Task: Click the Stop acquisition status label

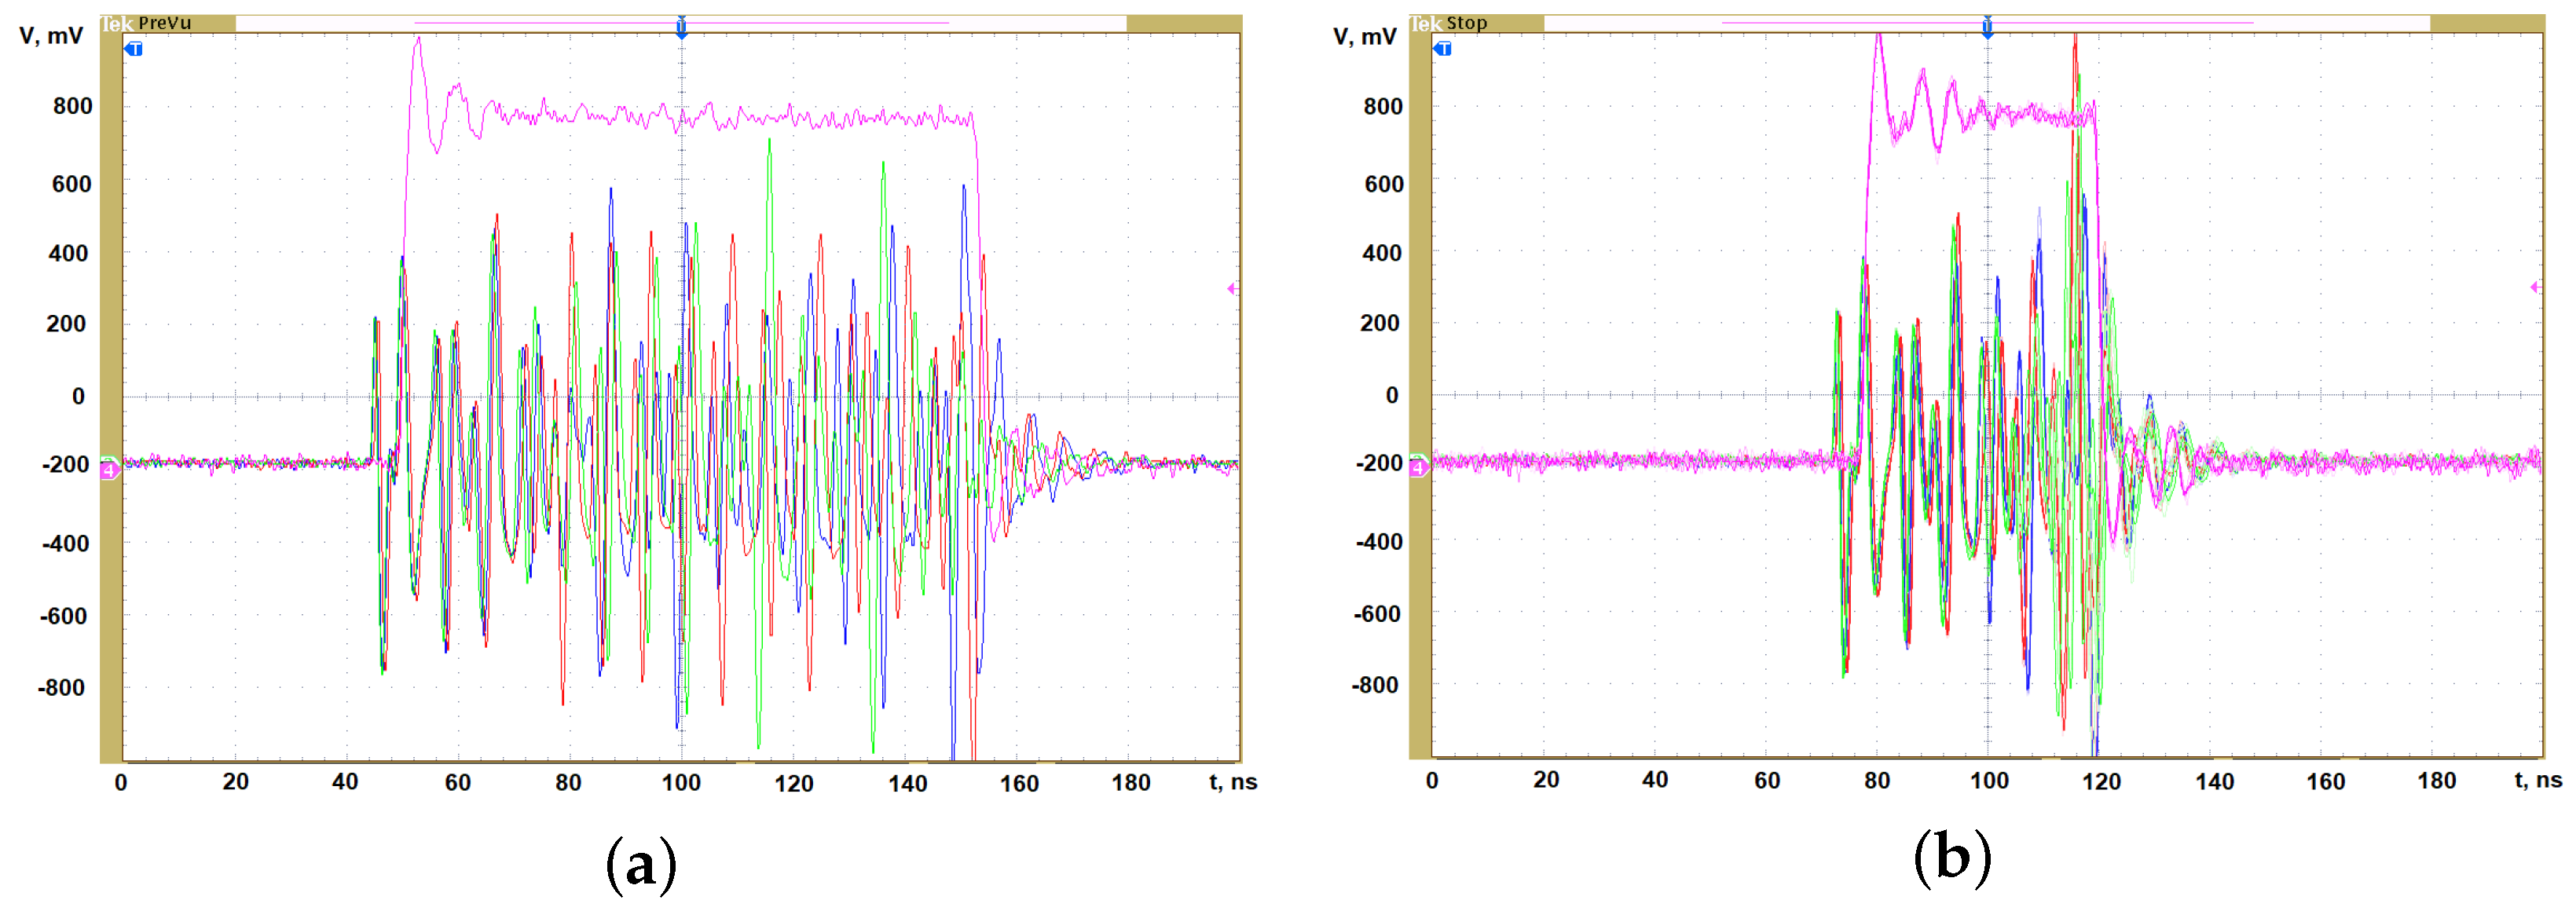Action: (1467, 23)
